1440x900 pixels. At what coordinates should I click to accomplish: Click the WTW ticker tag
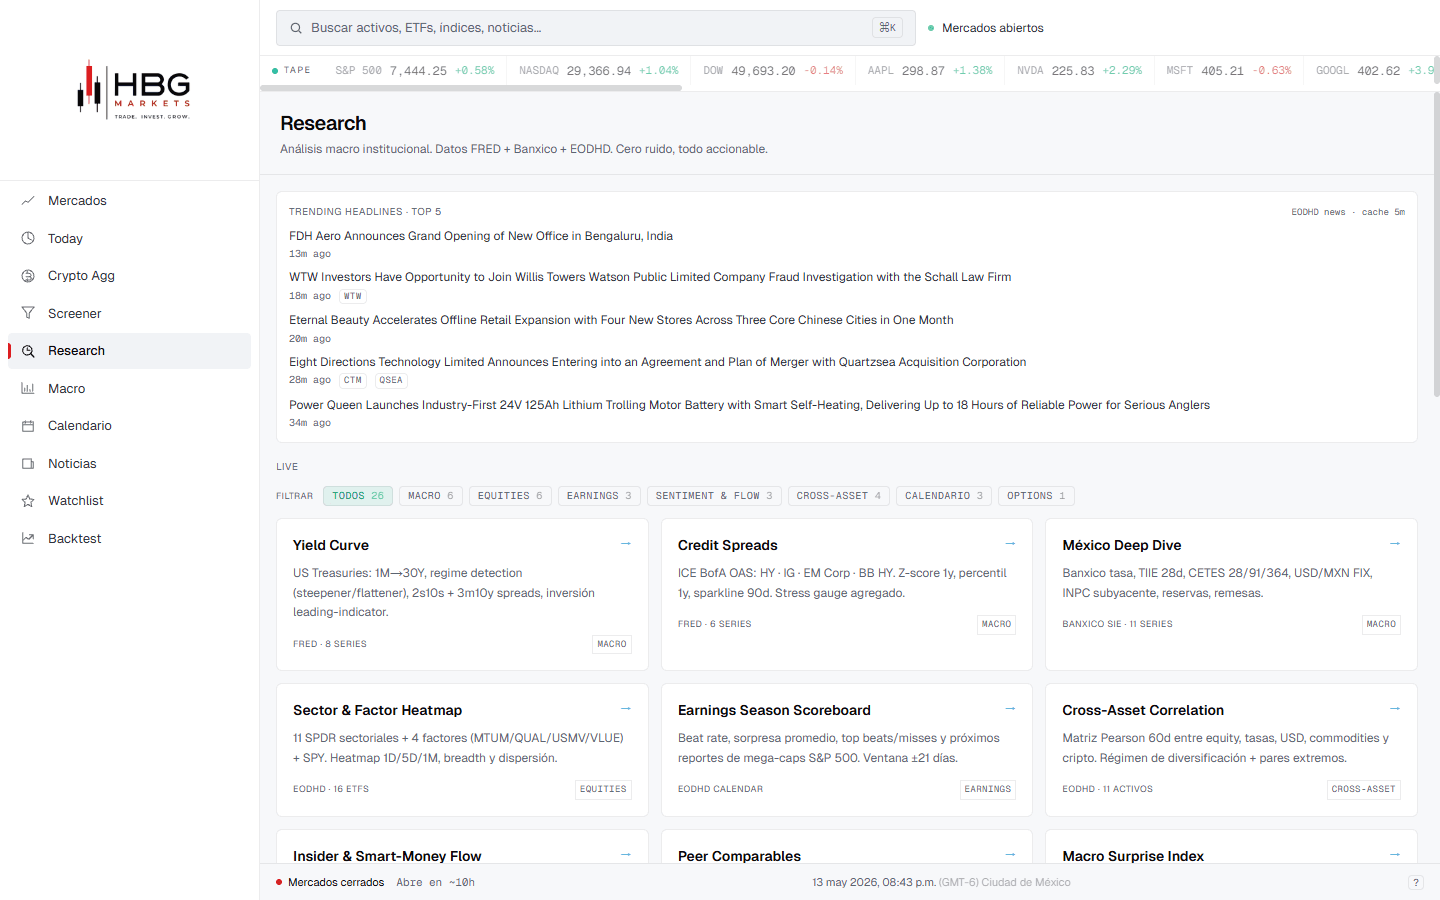pyautogui.click(x=353, y=296)
